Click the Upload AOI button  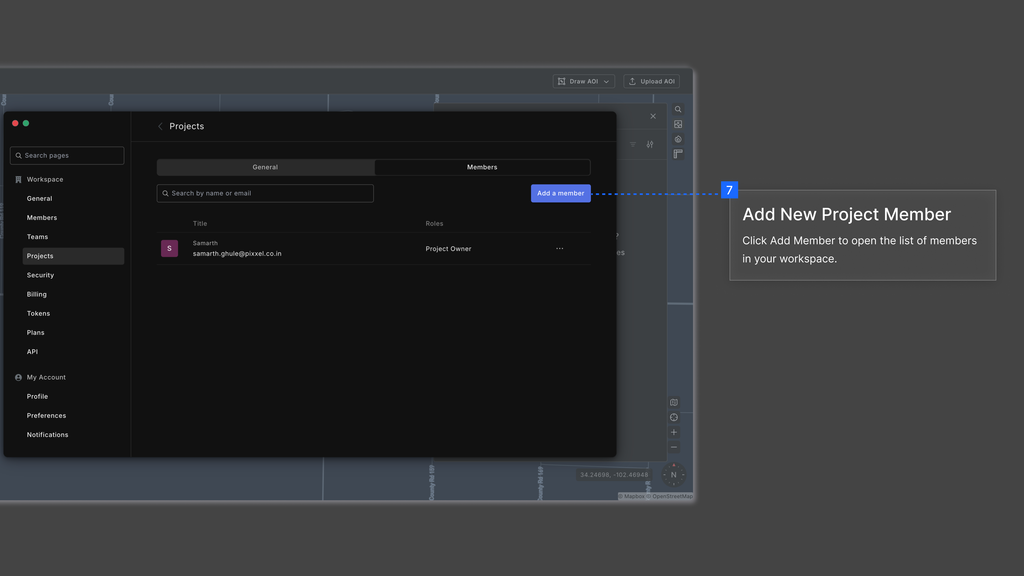pyautogui.click(x=651, y=82)
